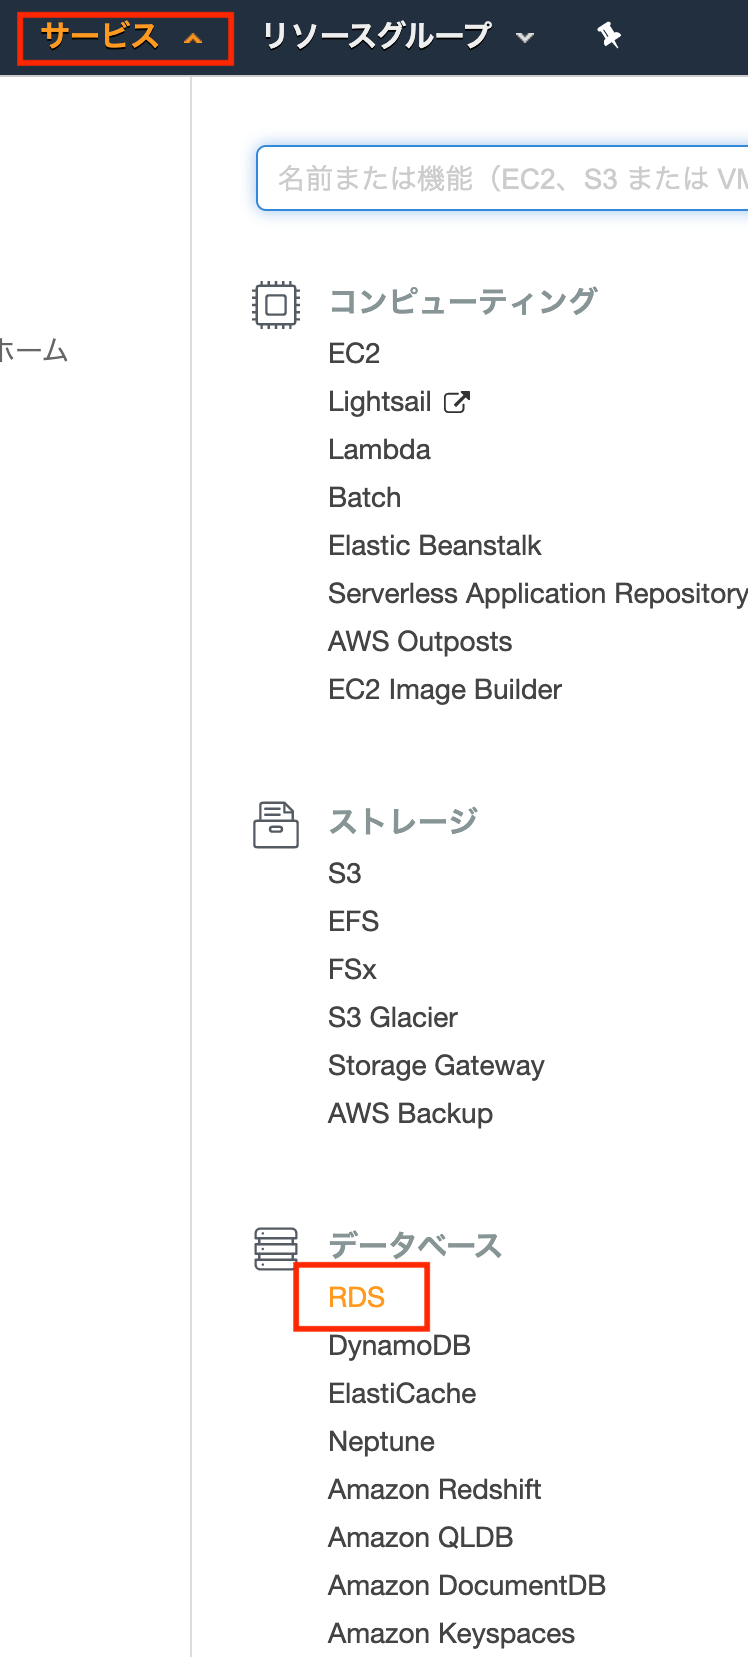Open S3 from the storage section
The height and width of the screenshot is (1657, 748).
pyautogui.click(x=344, y=872)
